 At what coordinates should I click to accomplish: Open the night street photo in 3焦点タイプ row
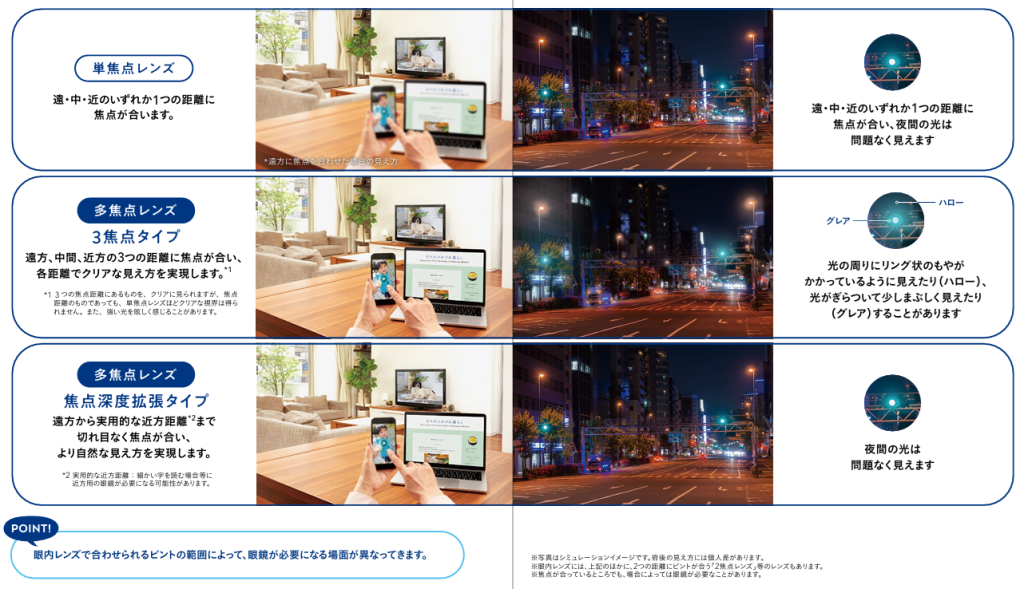click(642, 257)
